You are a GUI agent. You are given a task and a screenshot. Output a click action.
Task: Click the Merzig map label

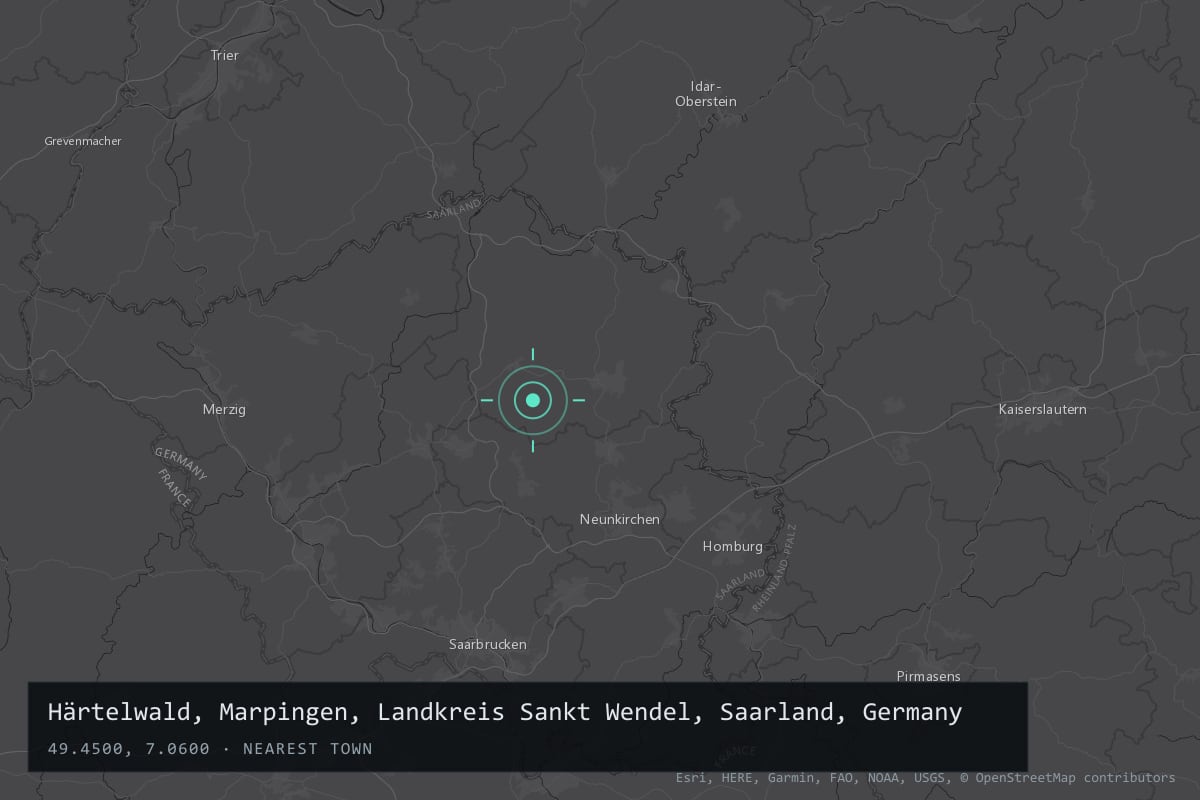(224, 409)
